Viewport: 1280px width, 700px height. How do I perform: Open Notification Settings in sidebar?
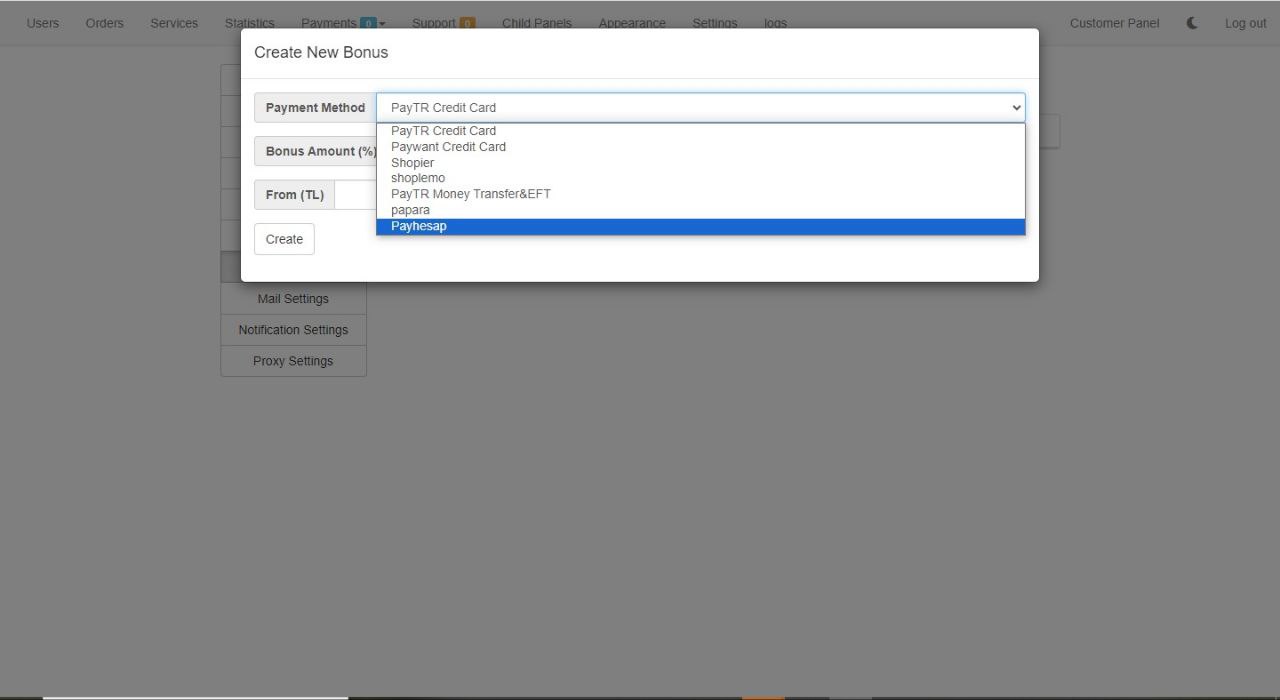tap(293, 330)
